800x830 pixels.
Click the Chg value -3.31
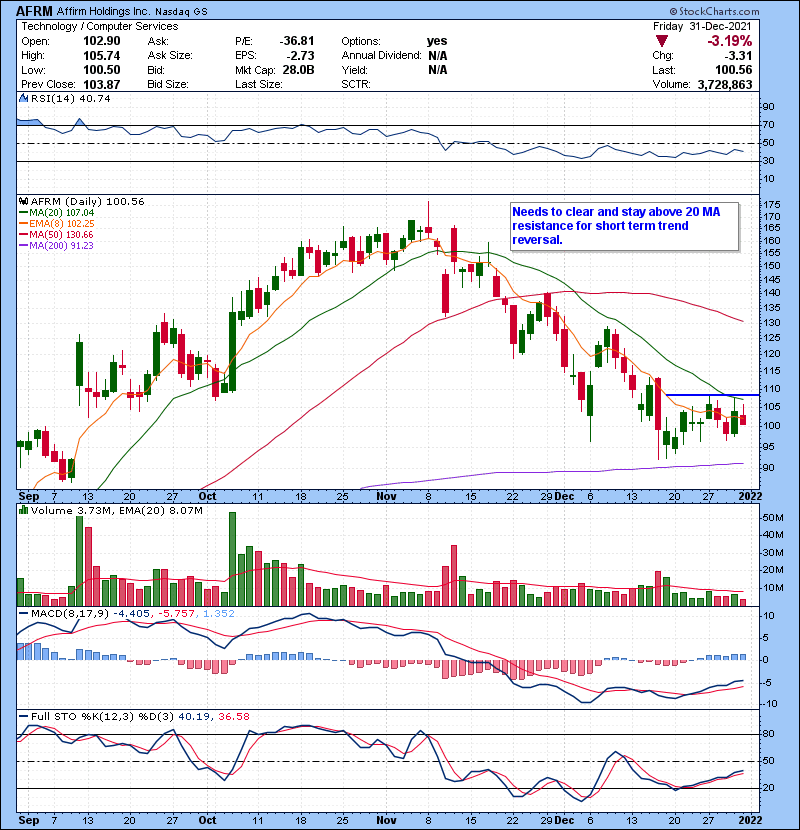[738, 56]
